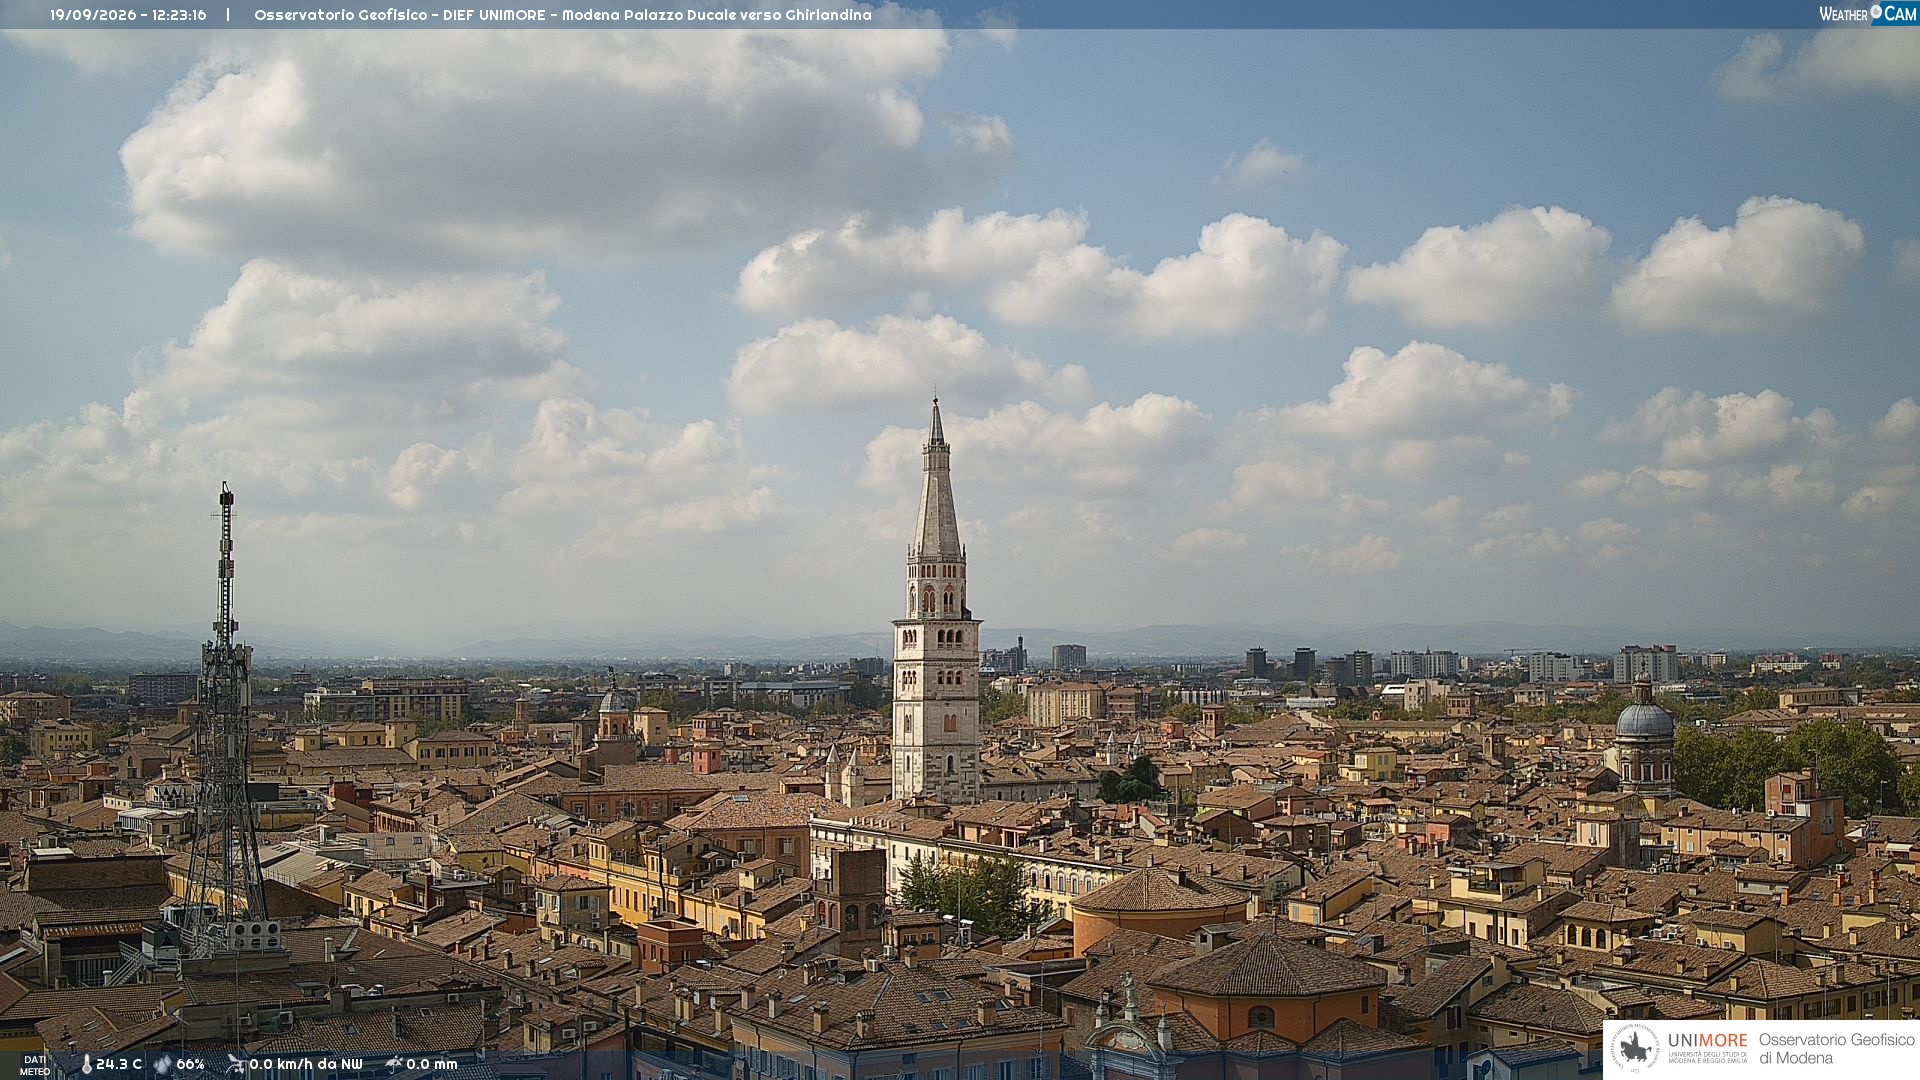This screenshot has height=1080, width=1920.
Task: Click the 0.0 km/h da NW wind reading
Action: [x=306, y=1064]
